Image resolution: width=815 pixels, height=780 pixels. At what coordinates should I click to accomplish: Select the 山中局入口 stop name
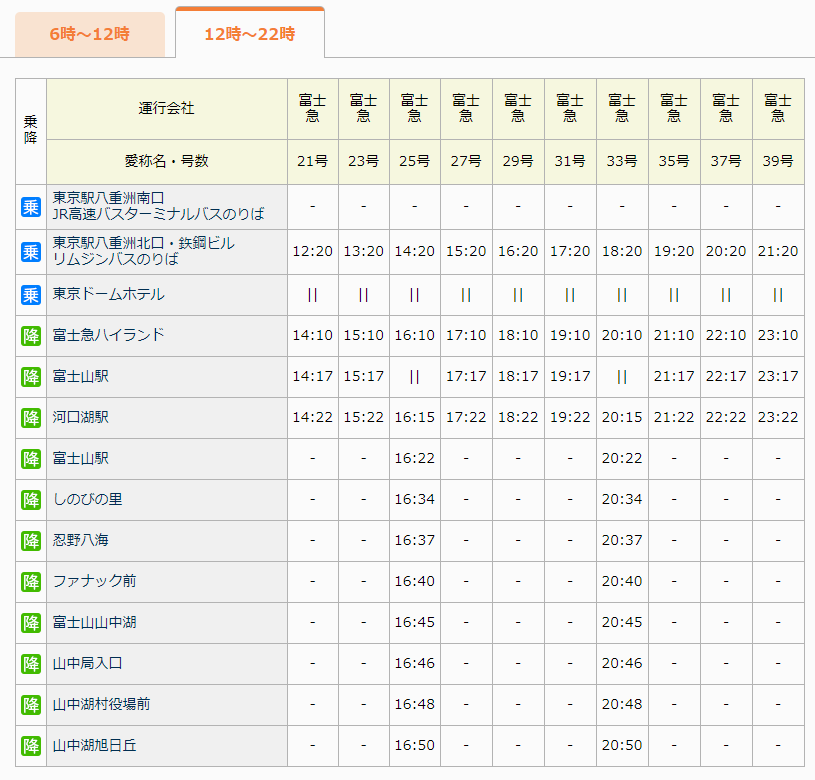pos(87,663)
